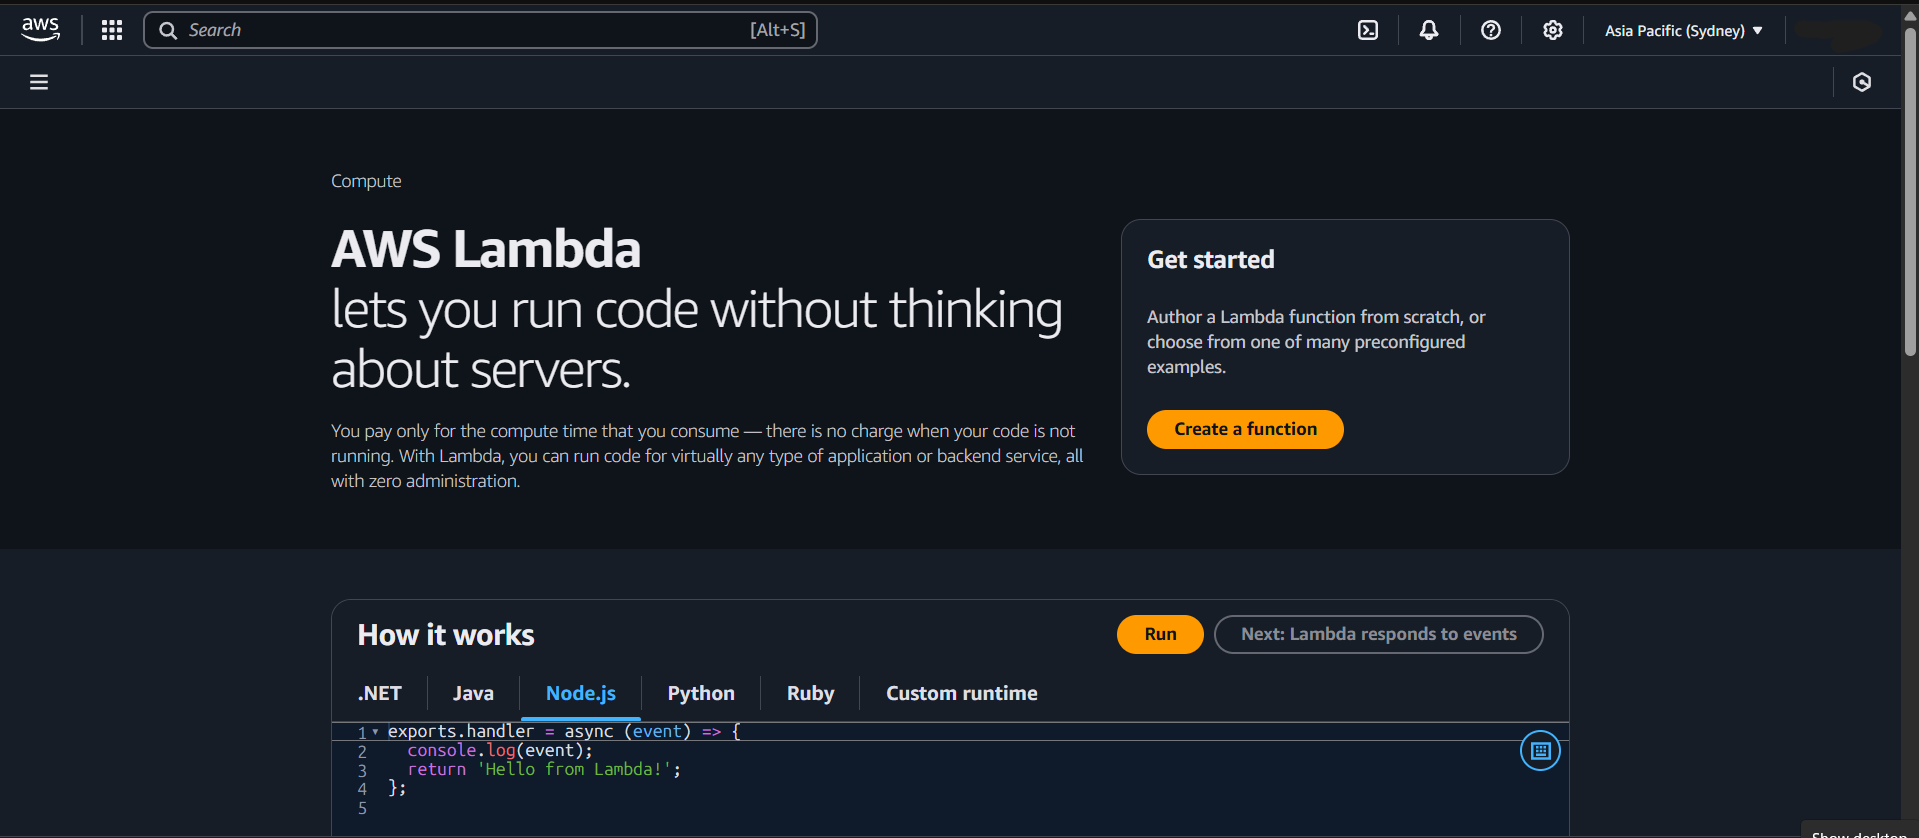Open the help question mark icon
The height and width of the screenshot is (838, 1919).
pyautogui.click(x=1491, y=30)
